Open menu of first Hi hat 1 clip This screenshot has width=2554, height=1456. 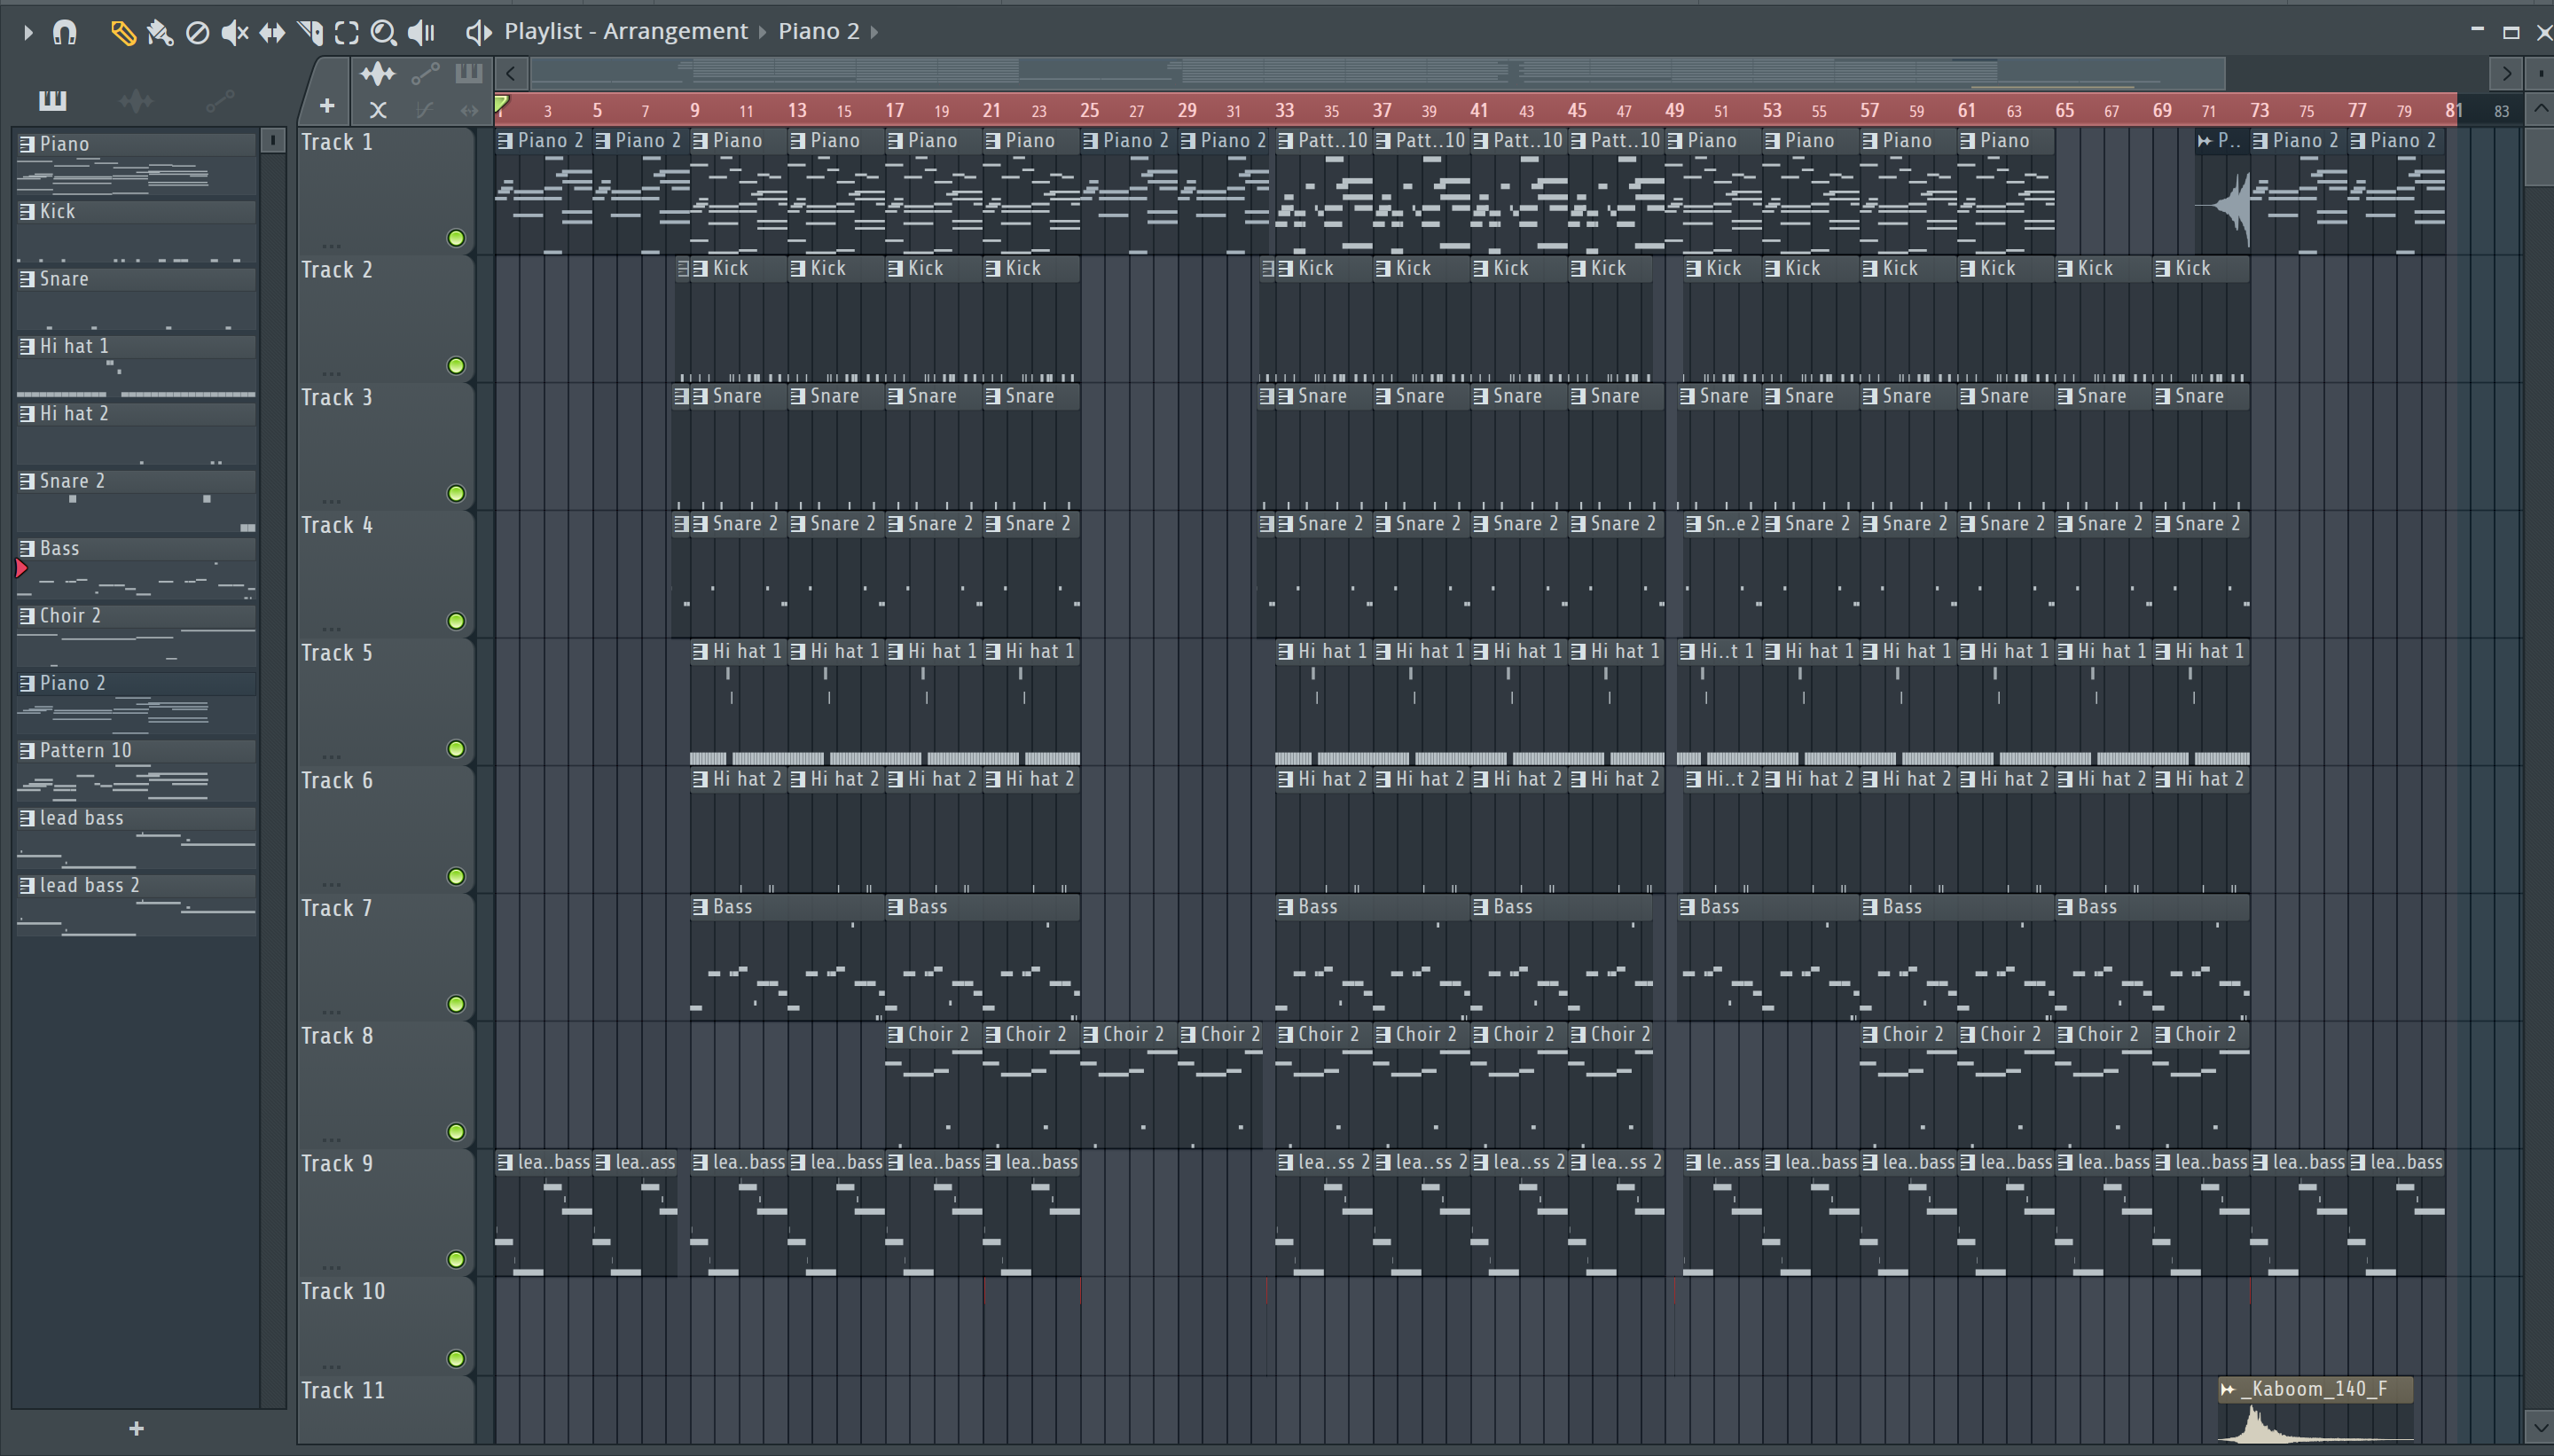[700, 652]
